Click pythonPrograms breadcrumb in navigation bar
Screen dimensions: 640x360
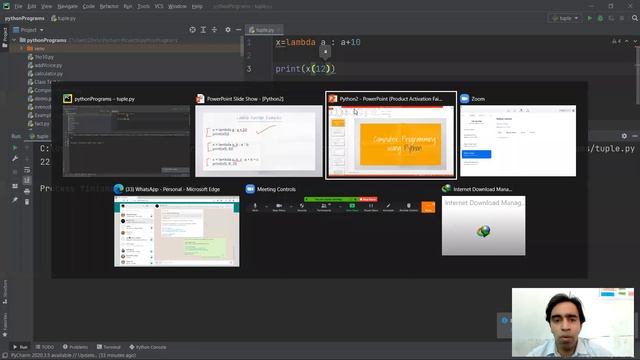tap(24, 18)
